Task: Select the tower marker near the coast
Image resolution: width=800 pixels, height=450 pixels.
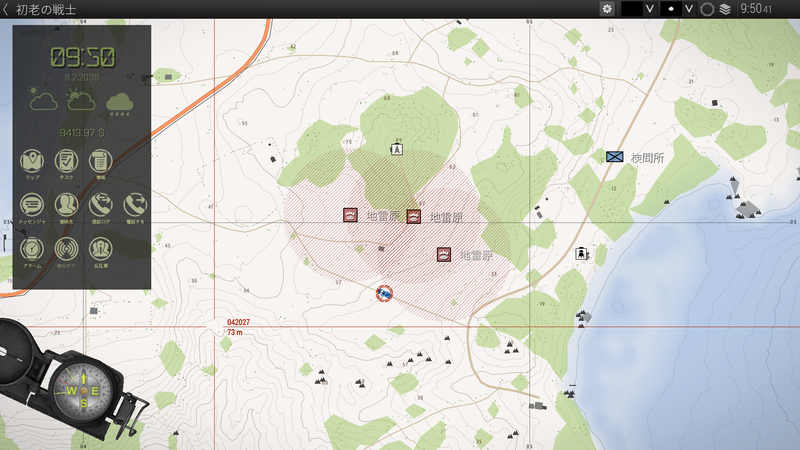Action: 581,253
